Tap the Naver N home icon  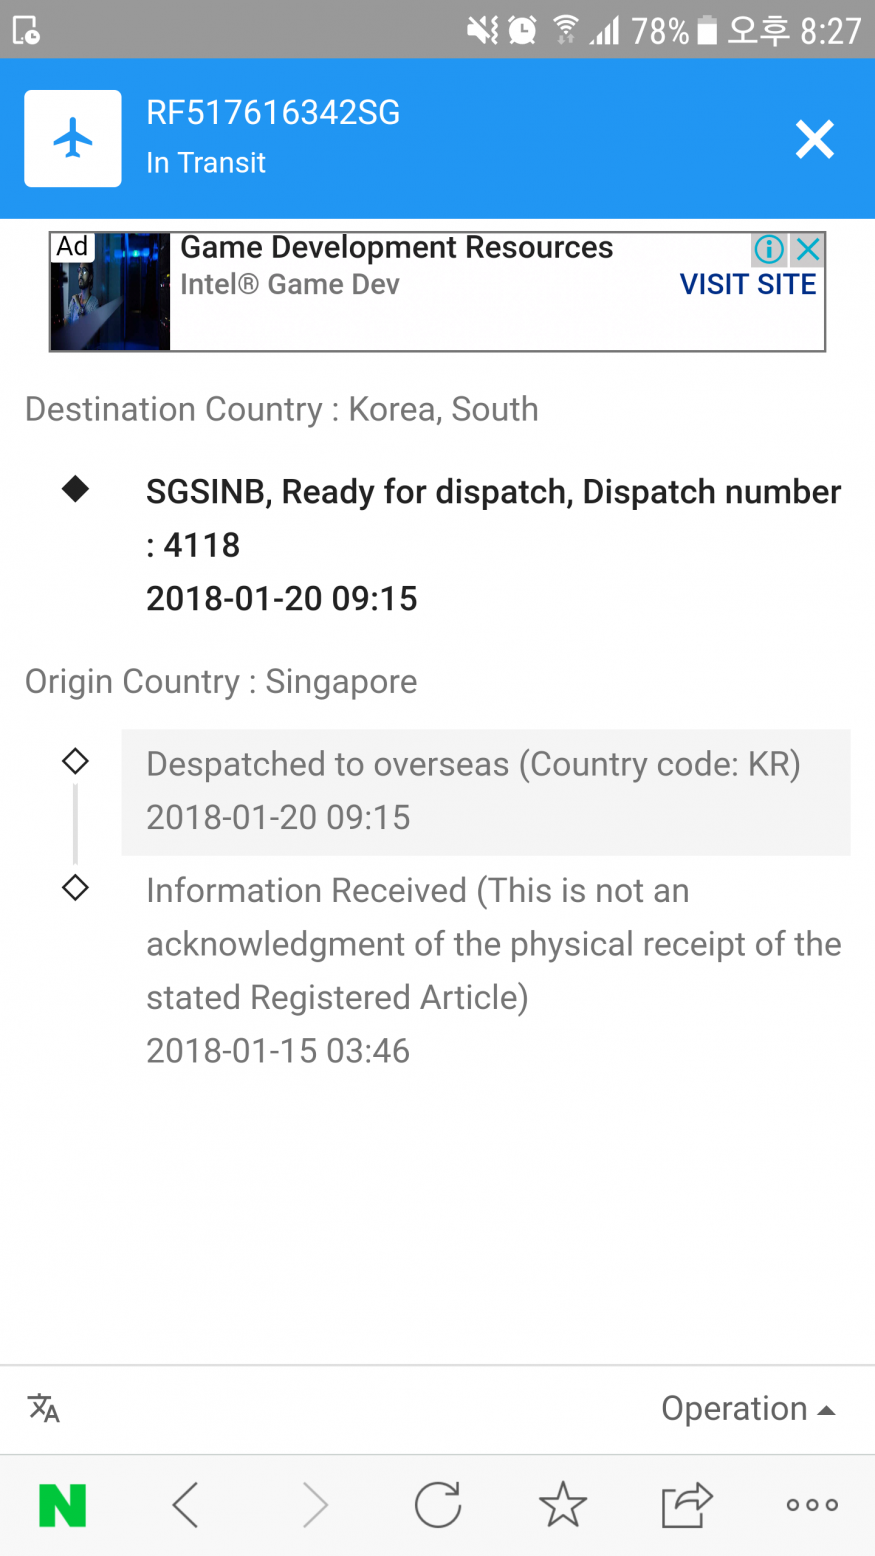point(62,1505)
